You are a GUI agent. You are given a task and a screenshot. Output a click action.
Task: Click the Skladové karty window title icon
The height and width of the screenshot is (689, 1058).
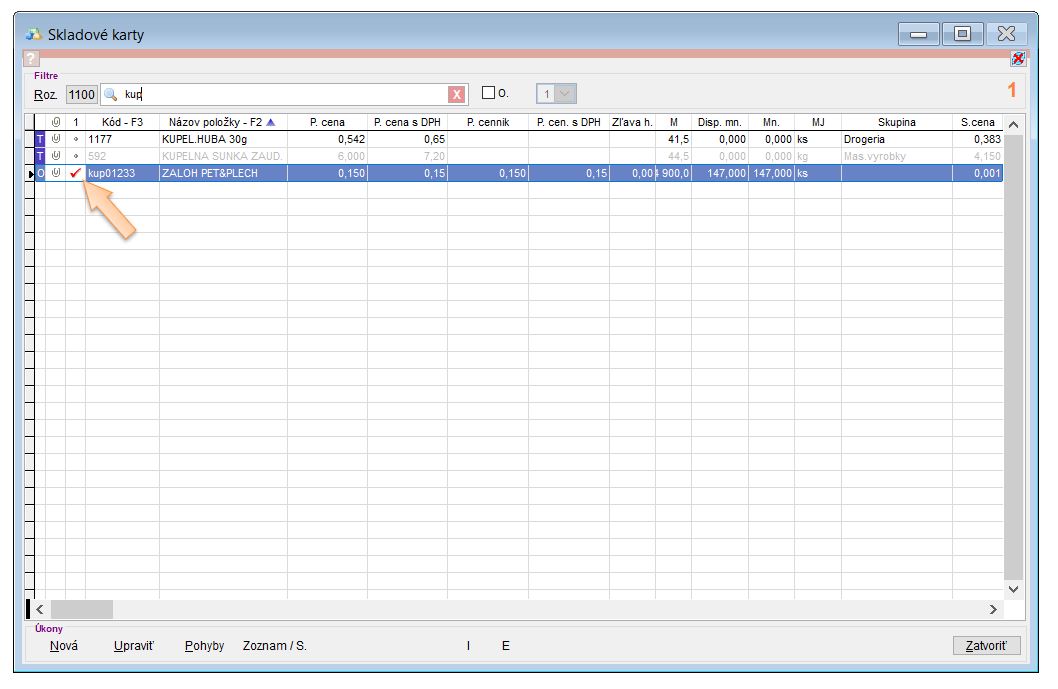tap(34, 34)
